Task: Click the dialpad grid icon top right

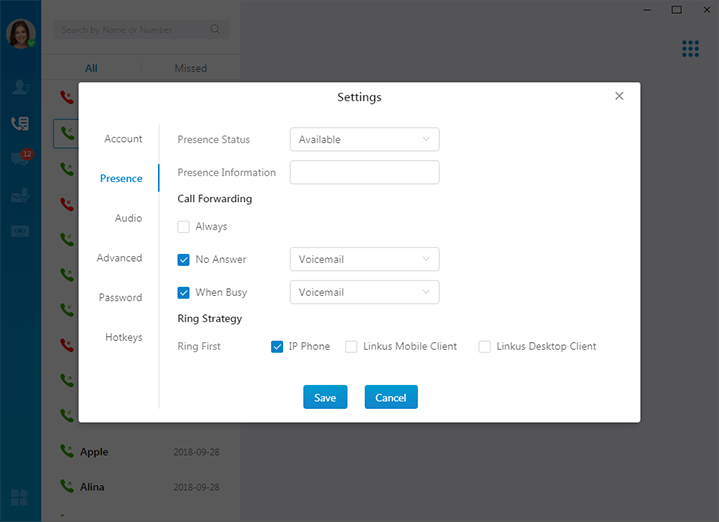Action: [690, 48]
